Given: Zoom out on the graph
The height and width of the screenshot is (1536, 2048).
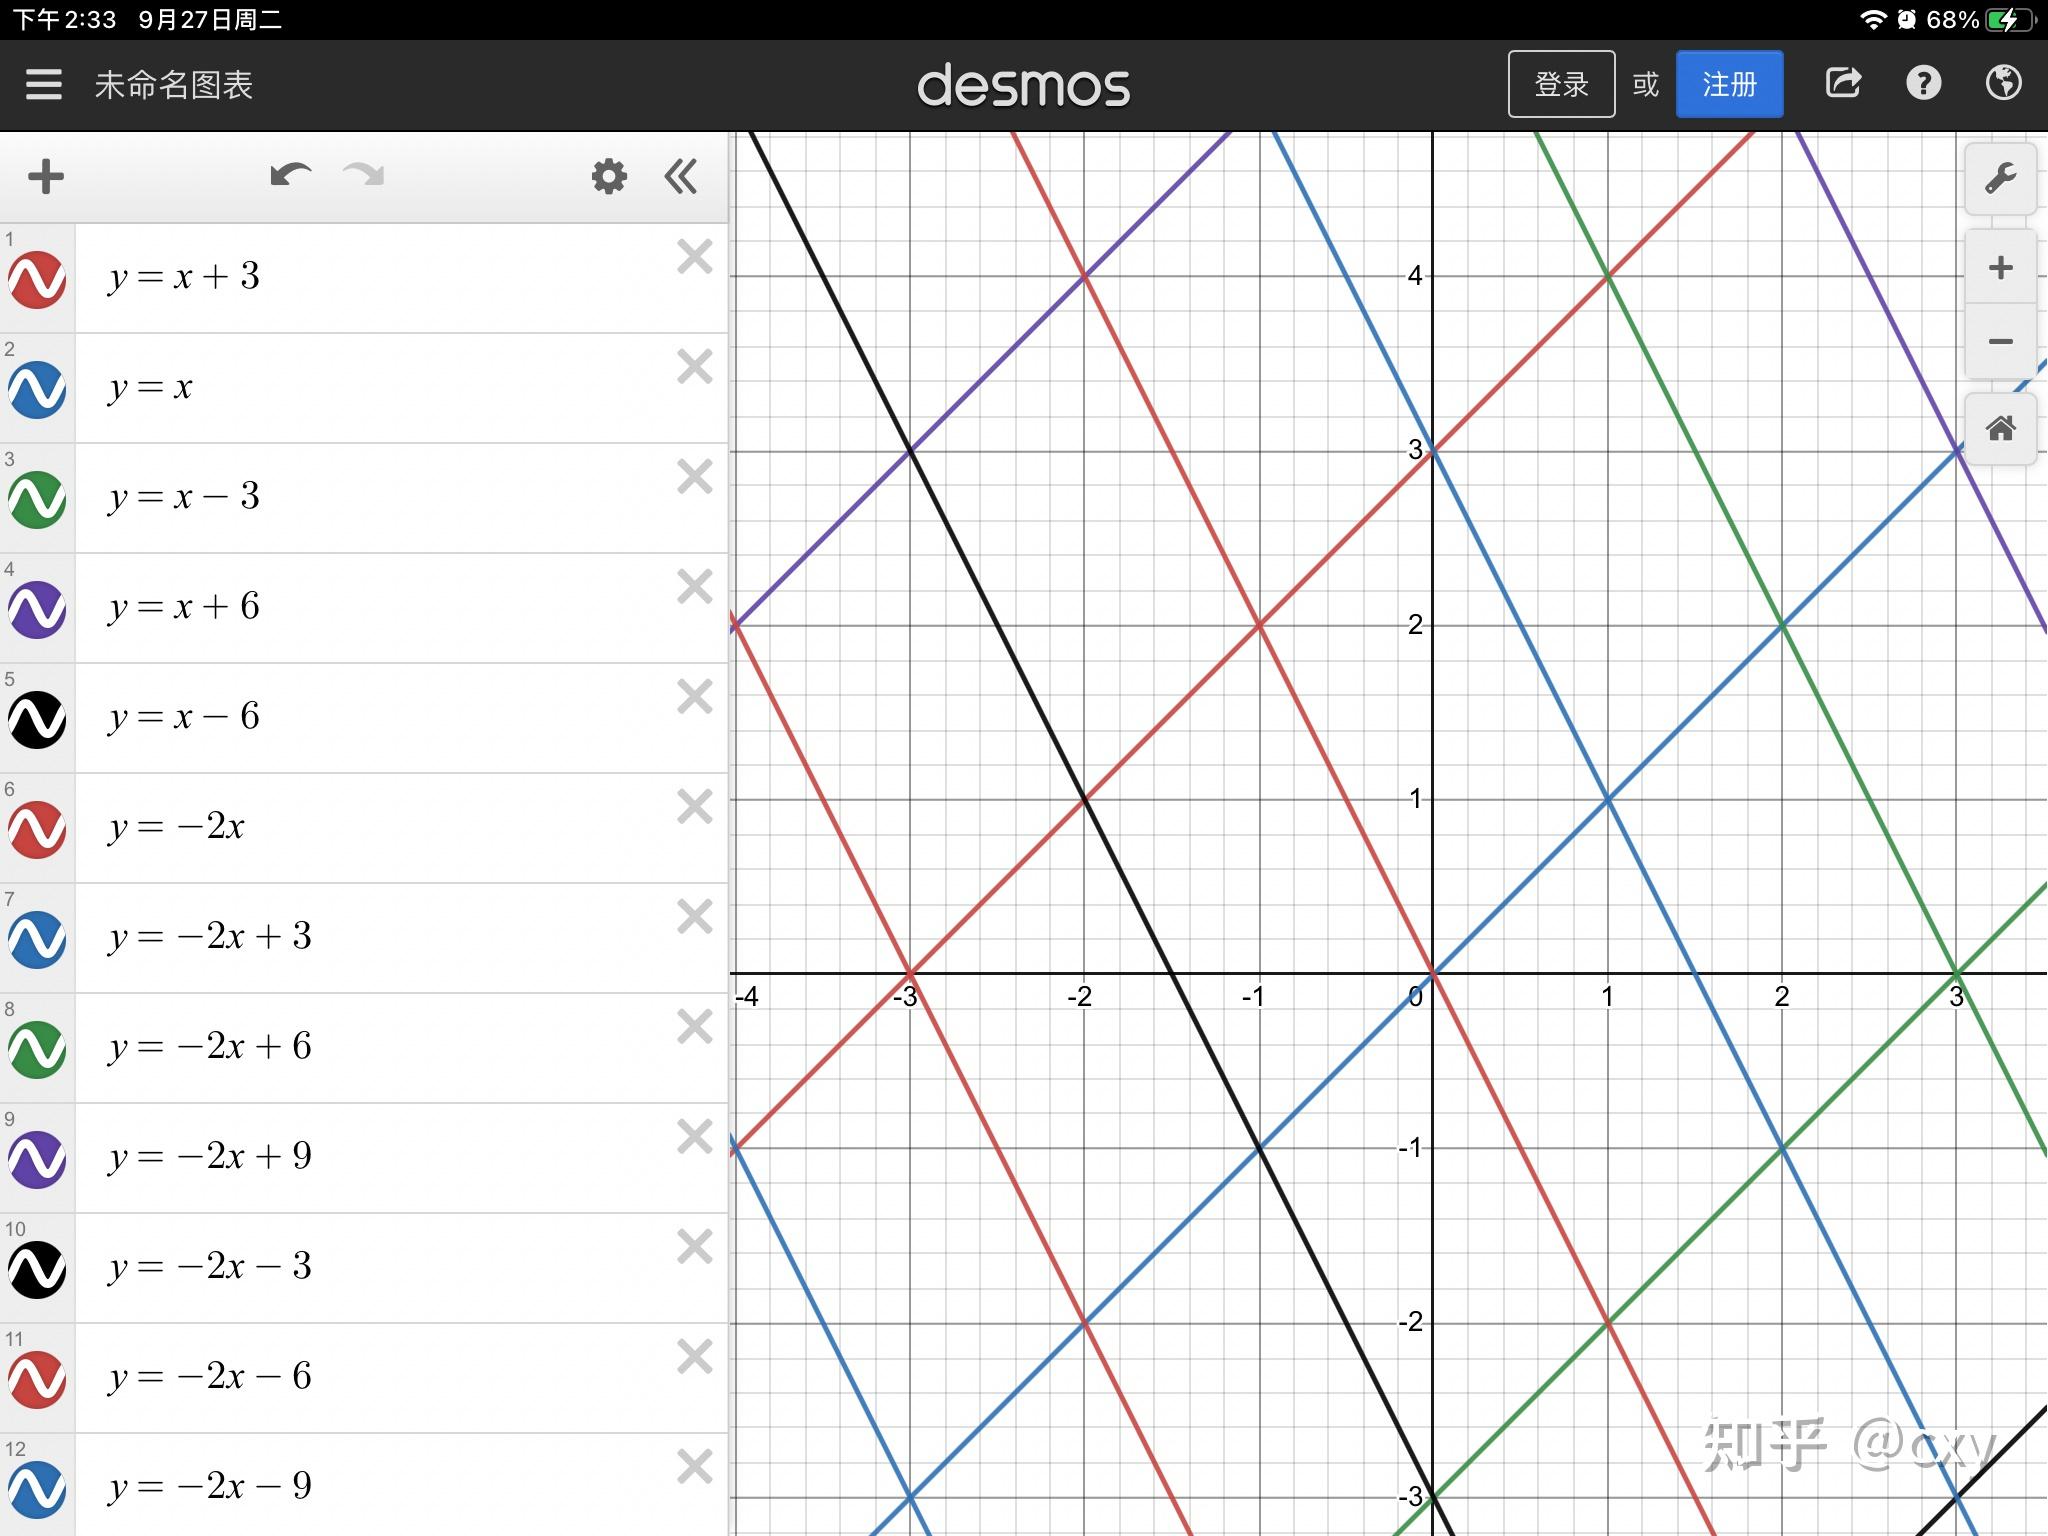Looking at the screenshot, I should pos(2000,342).
